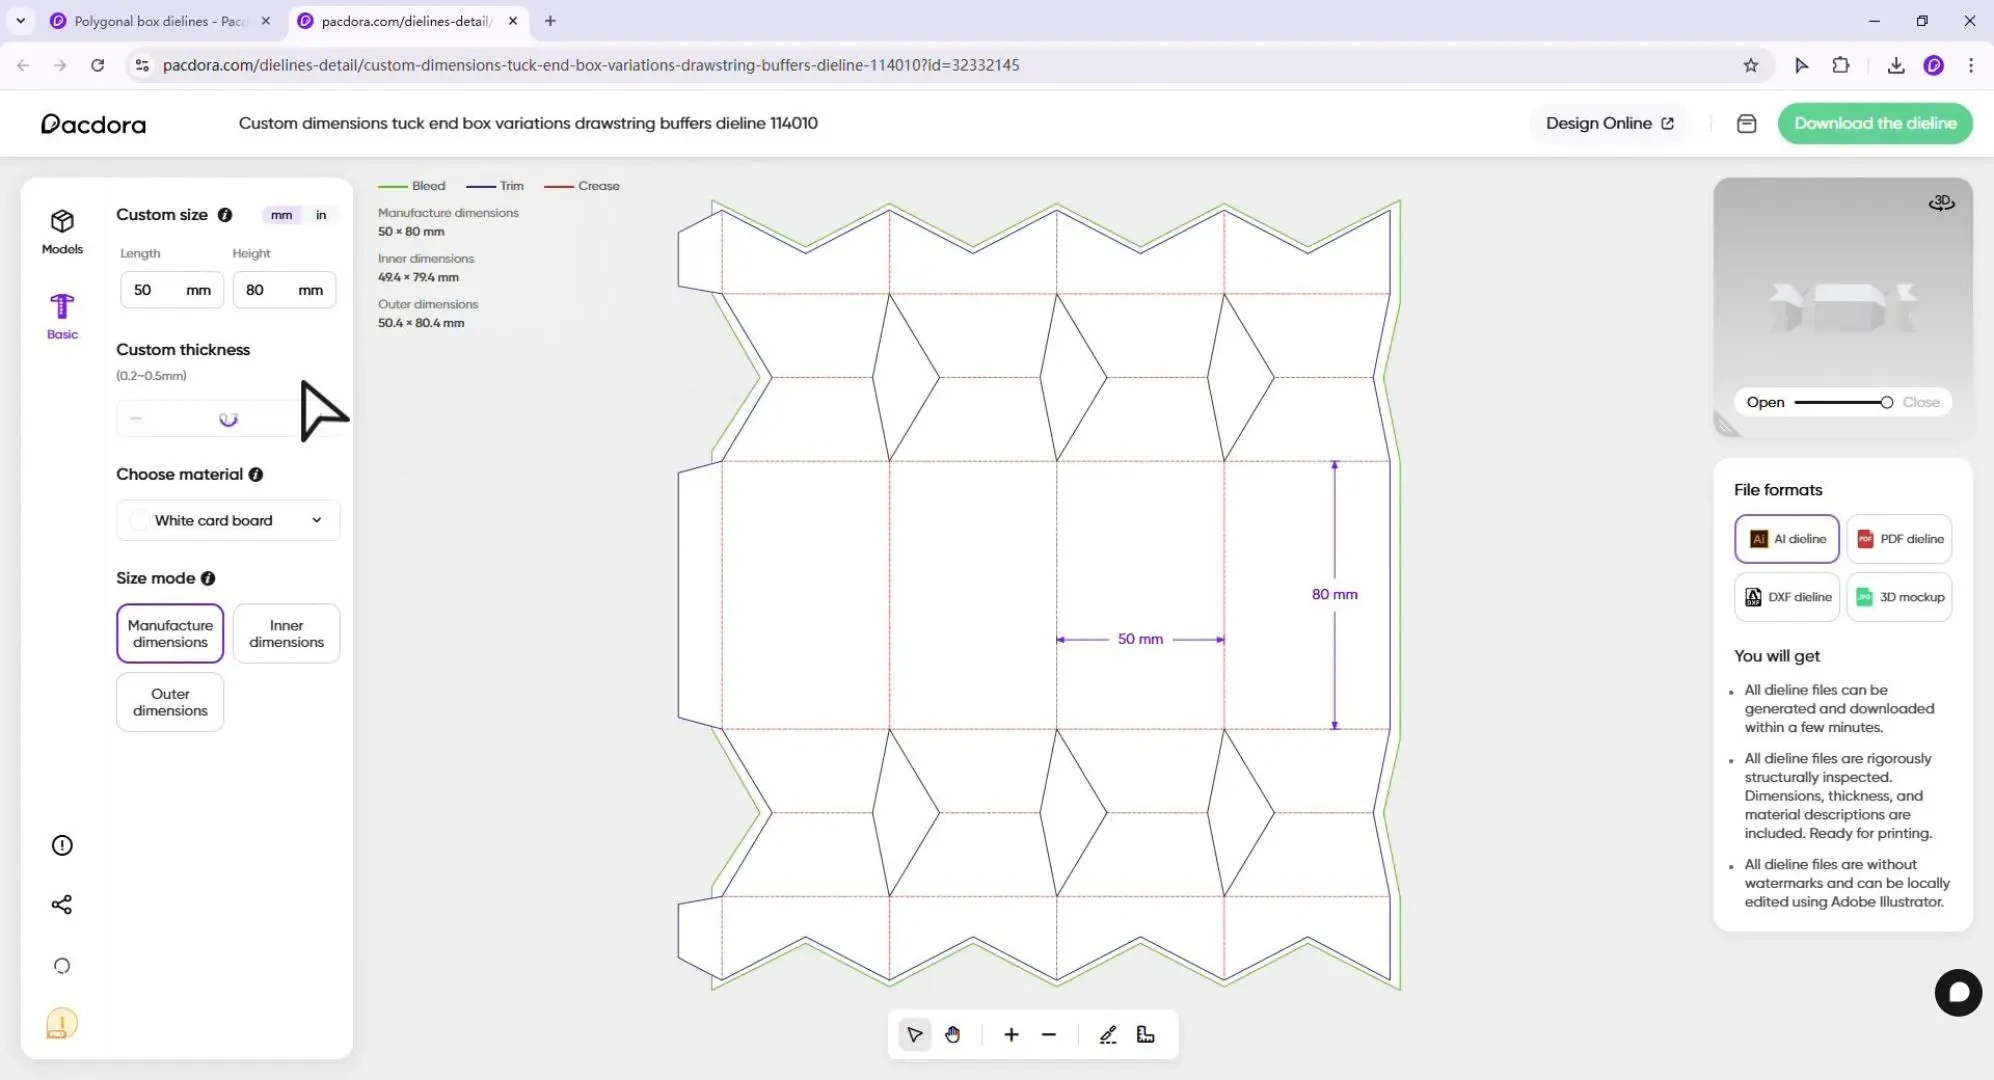
Task: Click Download the dieline button
Action: coord(1874,123)
